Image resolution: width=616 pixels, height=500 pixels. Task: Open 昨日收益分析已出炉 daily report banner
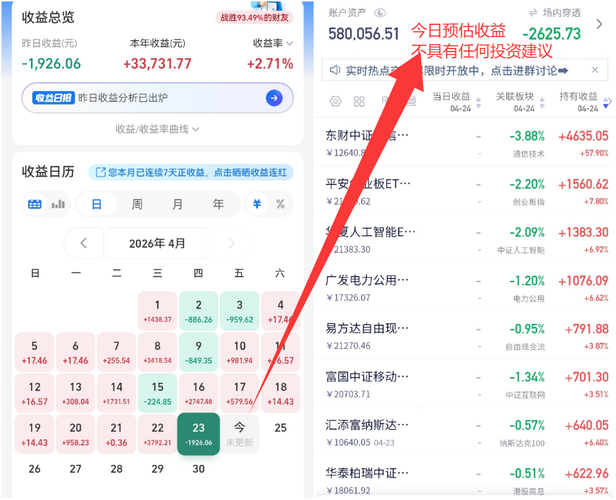[x=157, y=98]
